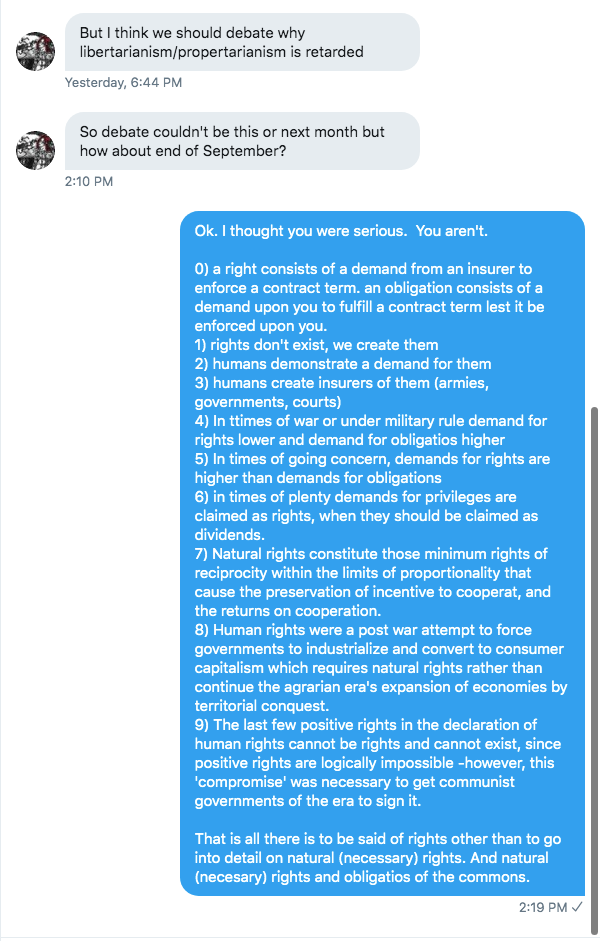This screenshot has height=941, width=600.
Task: Click point 7 about natural rights and reciprocity
Action: pos(370,582)
